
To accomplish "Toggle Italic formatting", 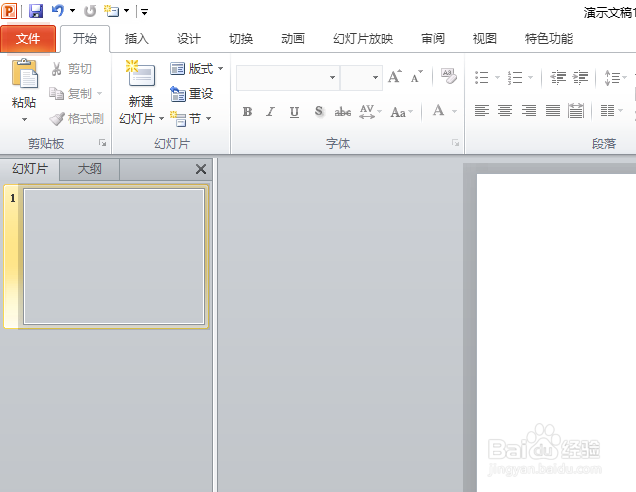I will pyautogui.click(x=271, y=112).
